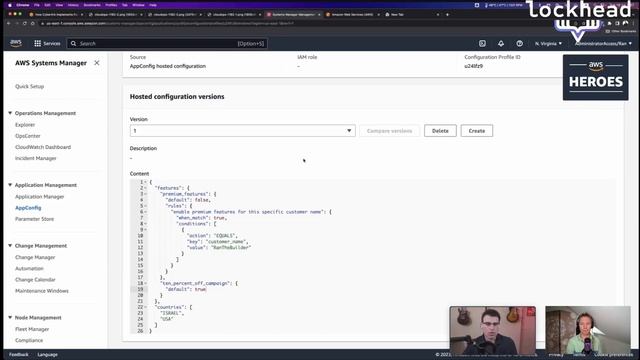Open the CloudShell icon in header
This screenshot has height=360, width=640.
pos(482,43)
